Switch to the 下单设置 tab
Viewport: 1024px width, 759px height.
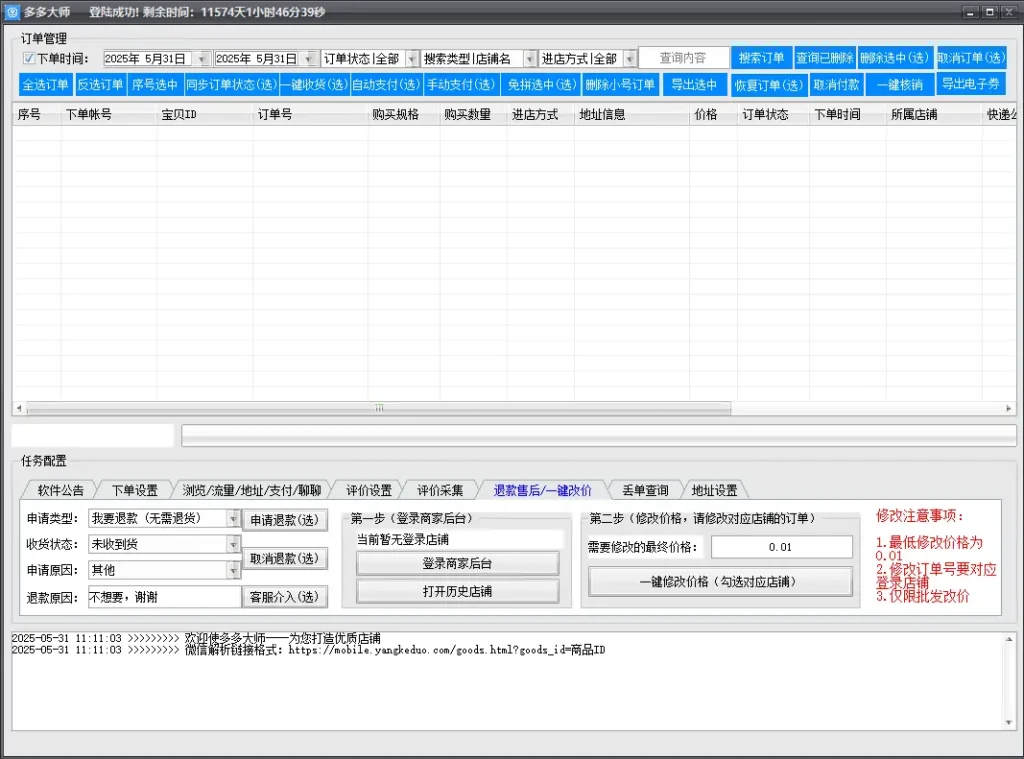click(135, 490)
